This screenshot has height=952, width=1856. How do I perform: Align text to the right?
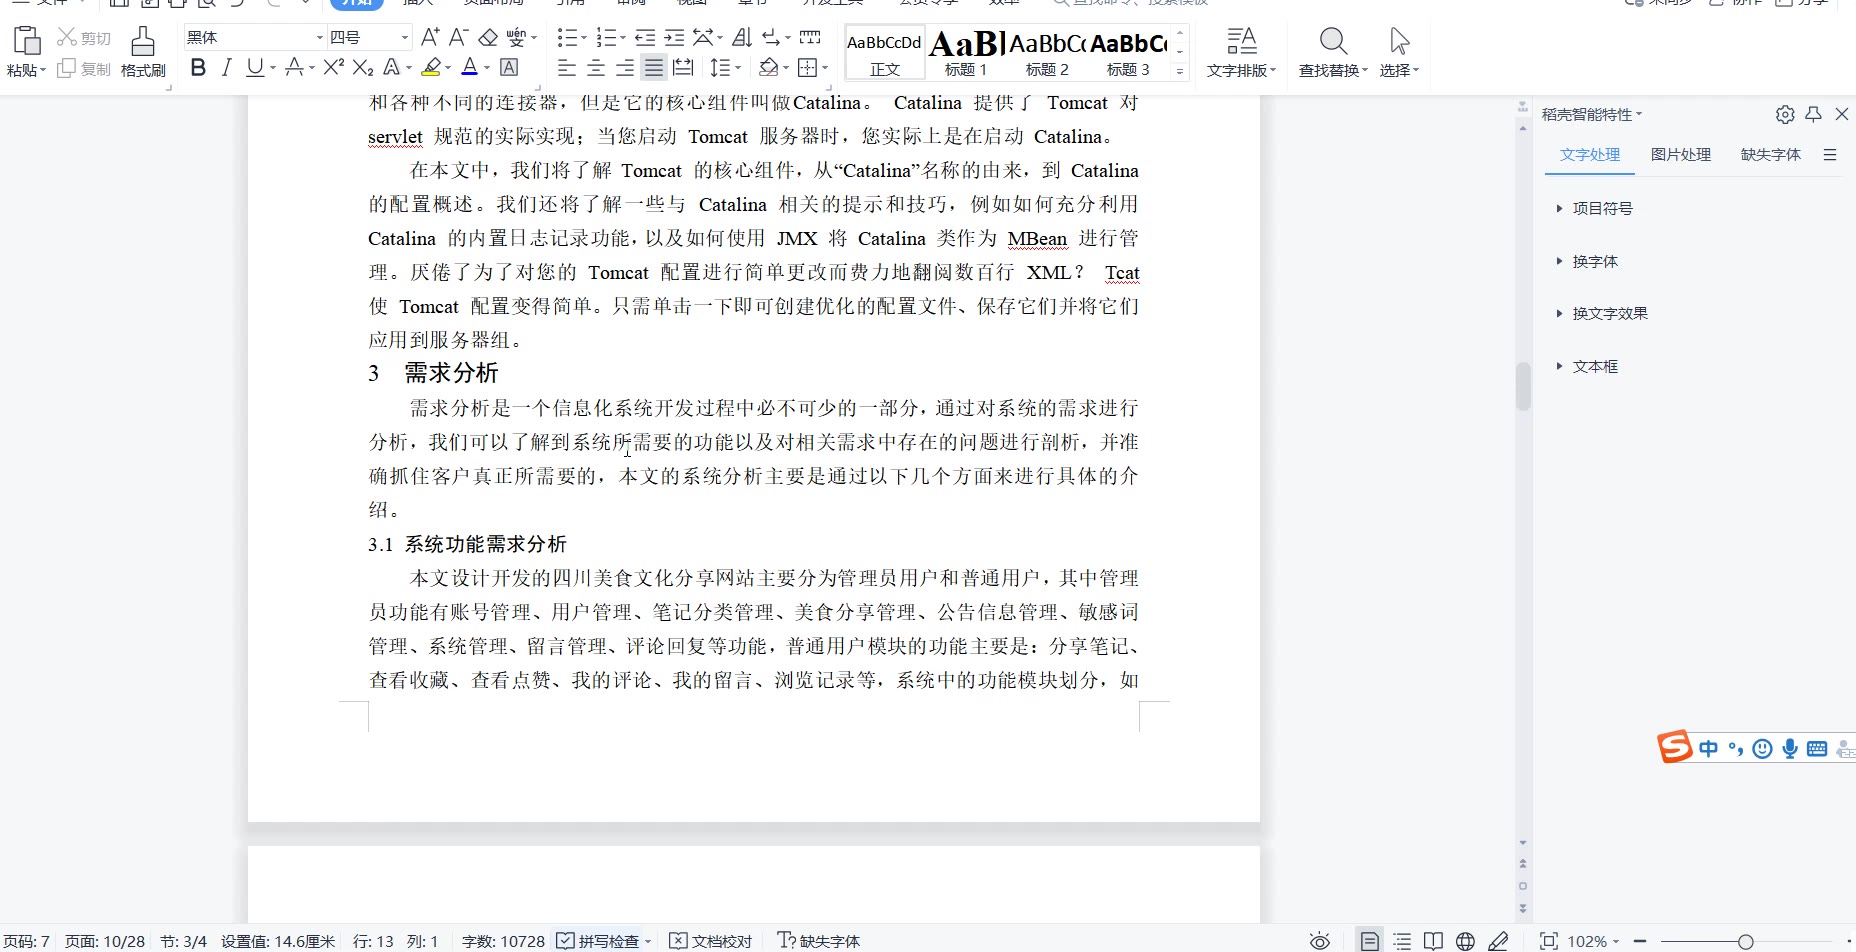pos(625,68)
